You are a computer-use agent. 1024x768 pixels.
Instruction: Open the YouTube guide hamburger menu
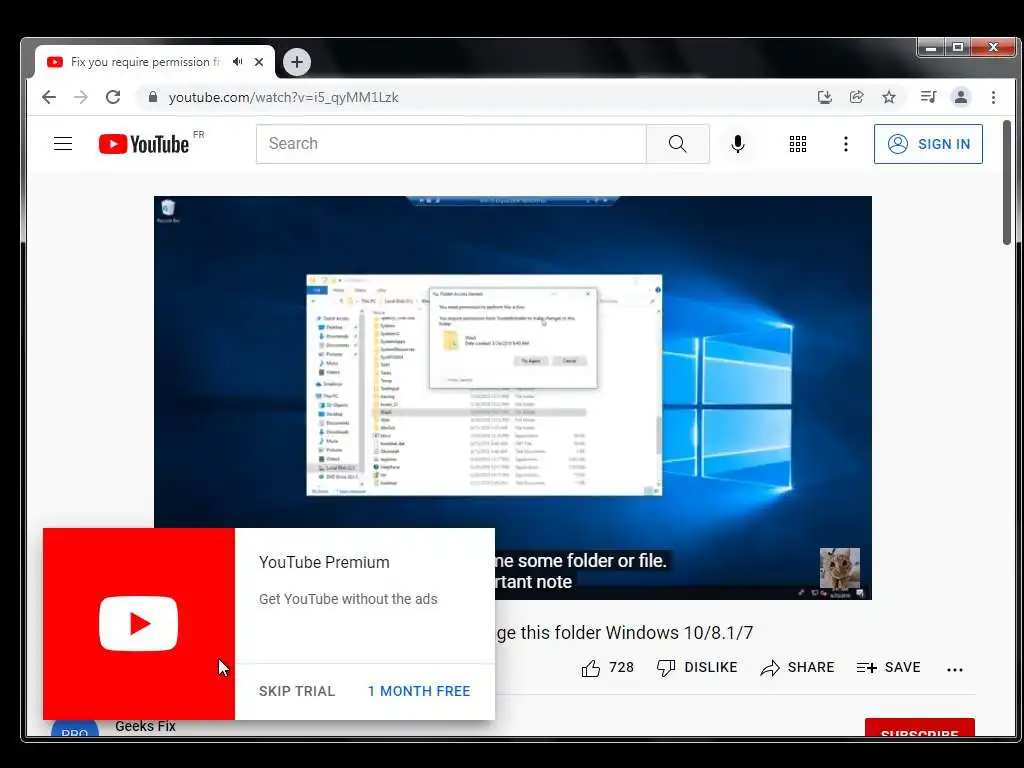pos(63,144)
